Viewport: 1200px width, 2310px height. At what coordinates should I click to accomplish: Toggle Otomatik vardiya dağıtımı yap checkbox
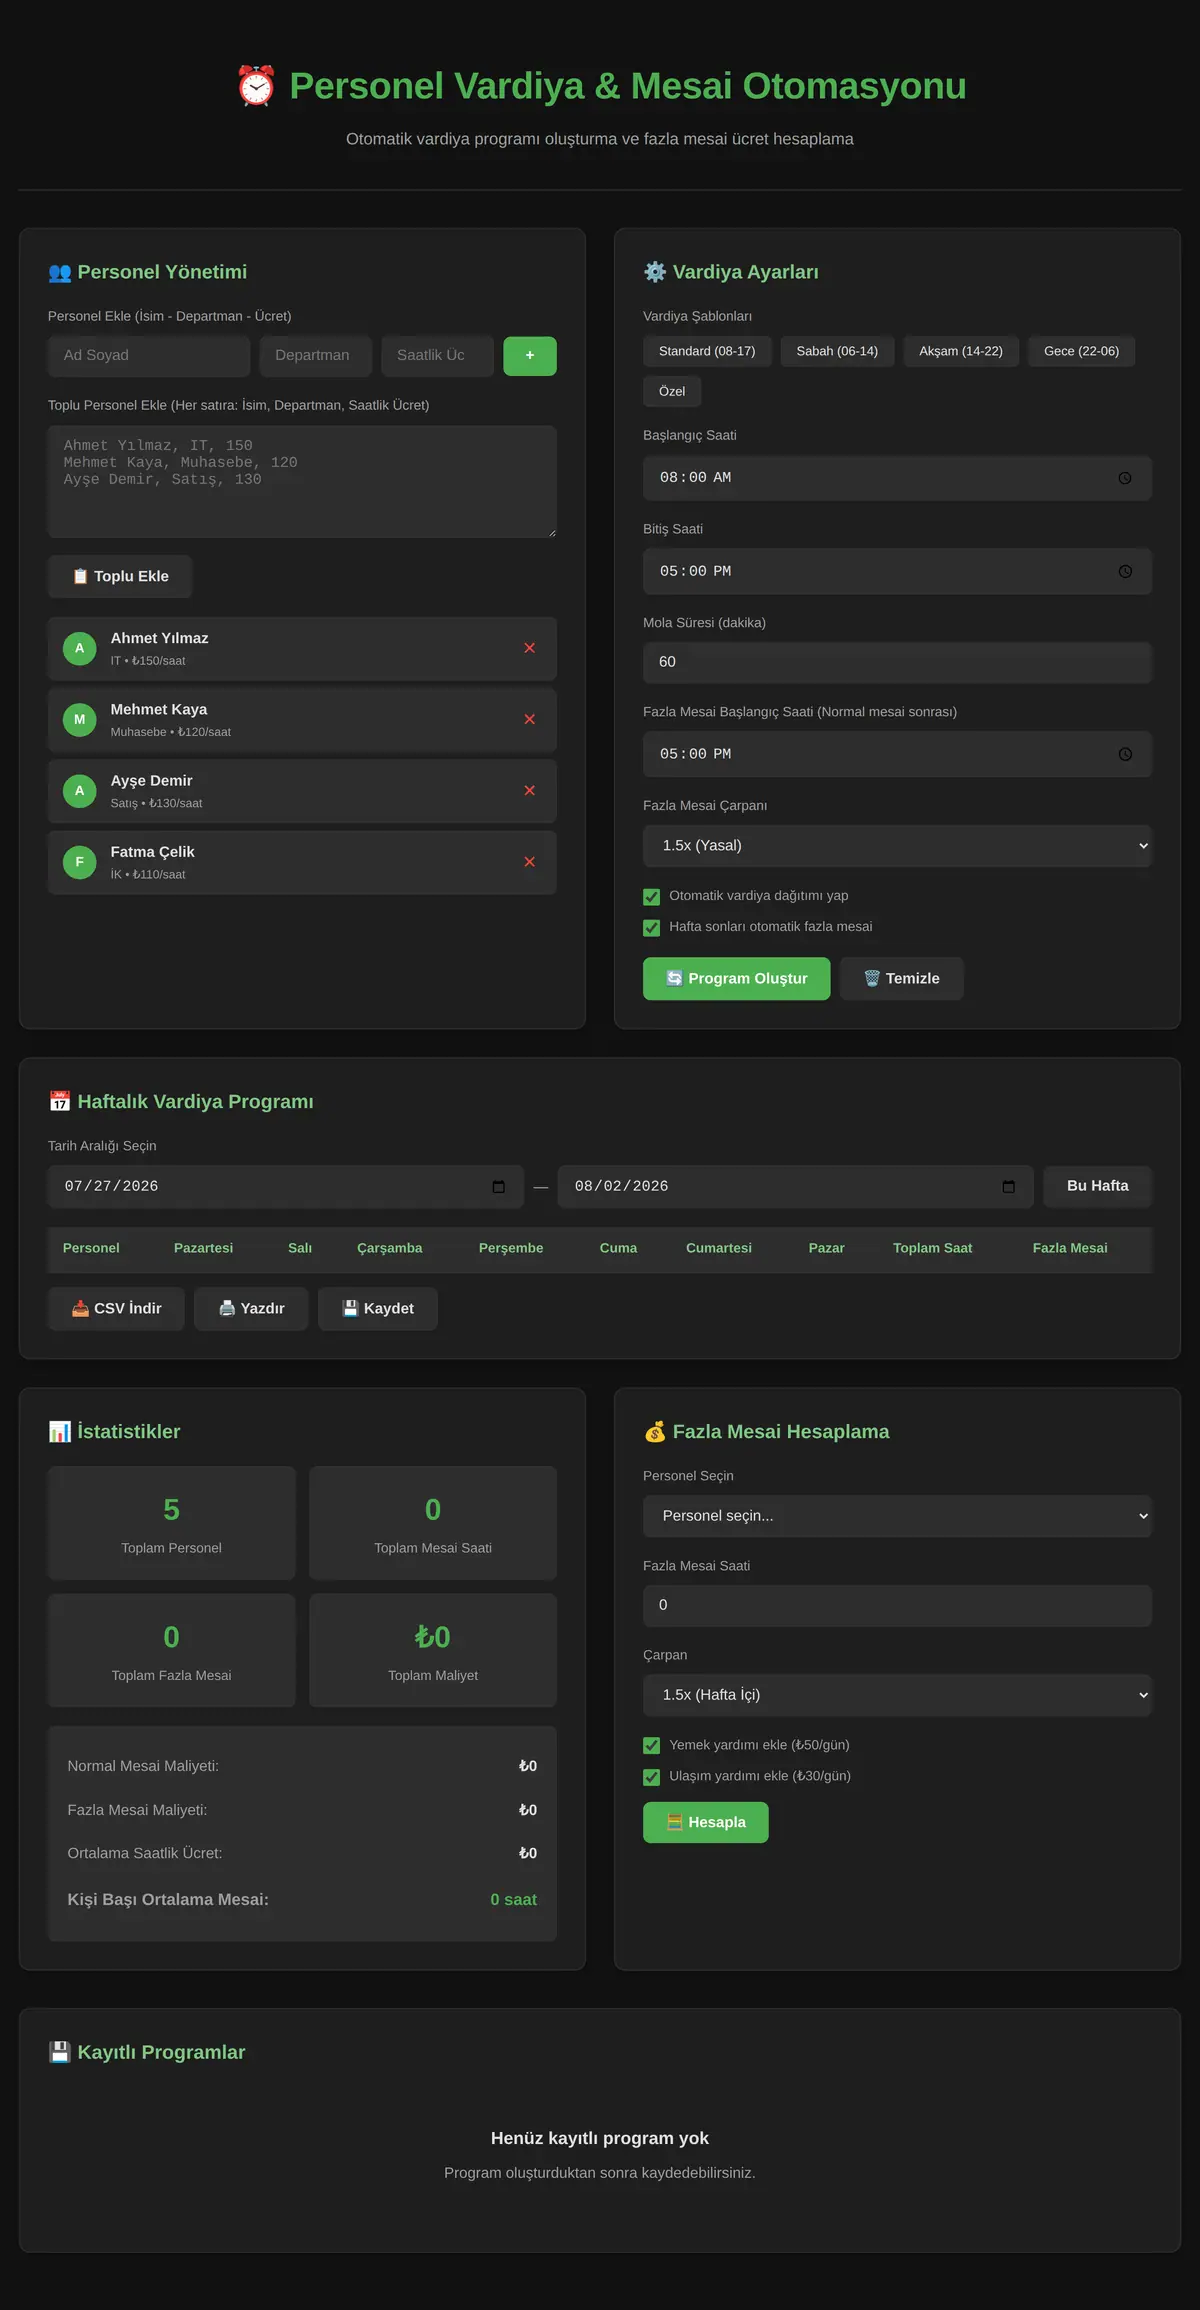point(652,896)
